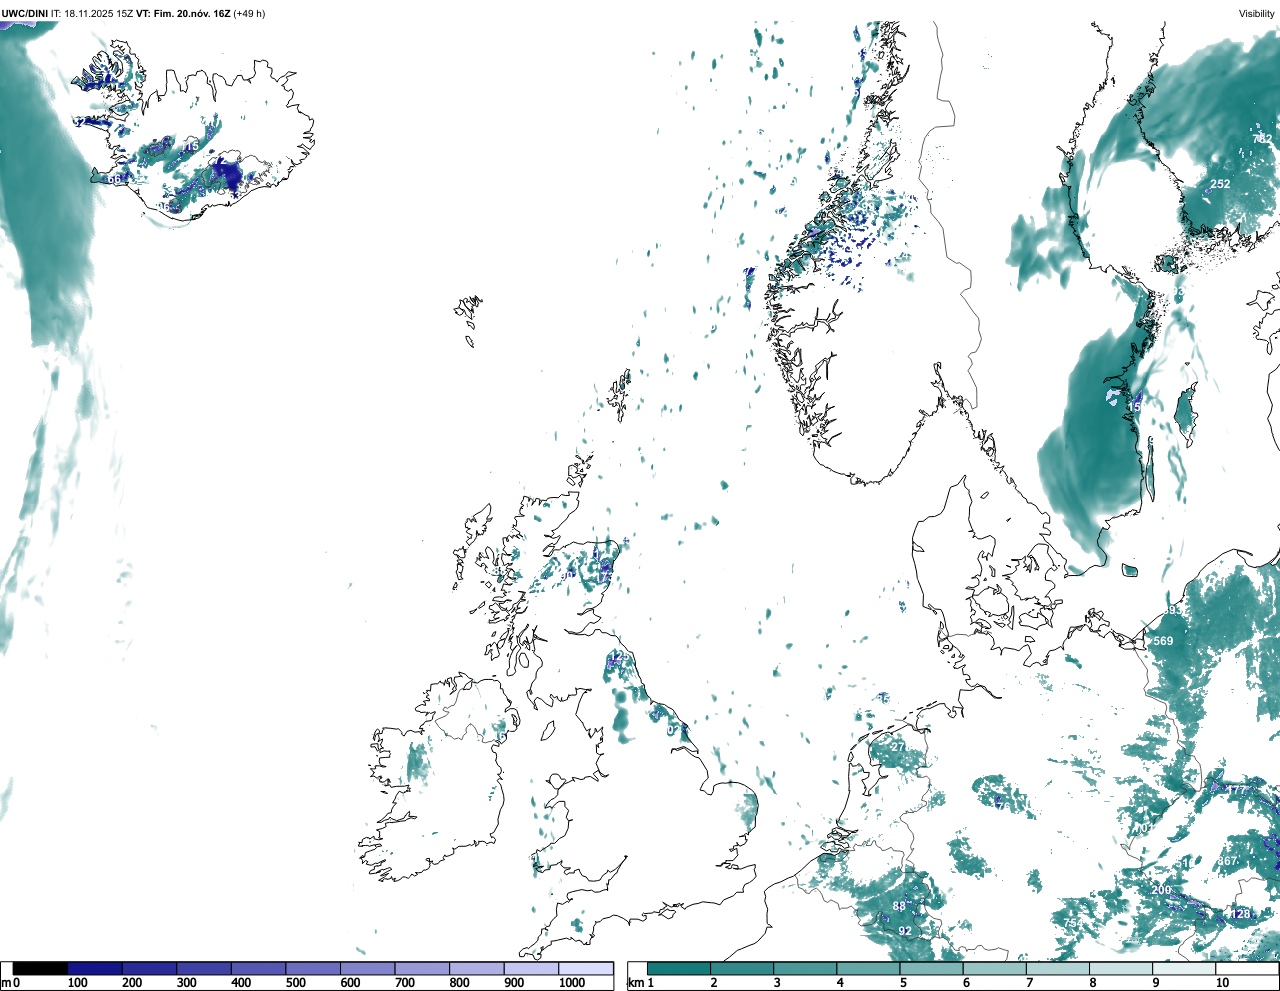
Task: Select the black swatch on metre scale
Action: coord(40,968)
